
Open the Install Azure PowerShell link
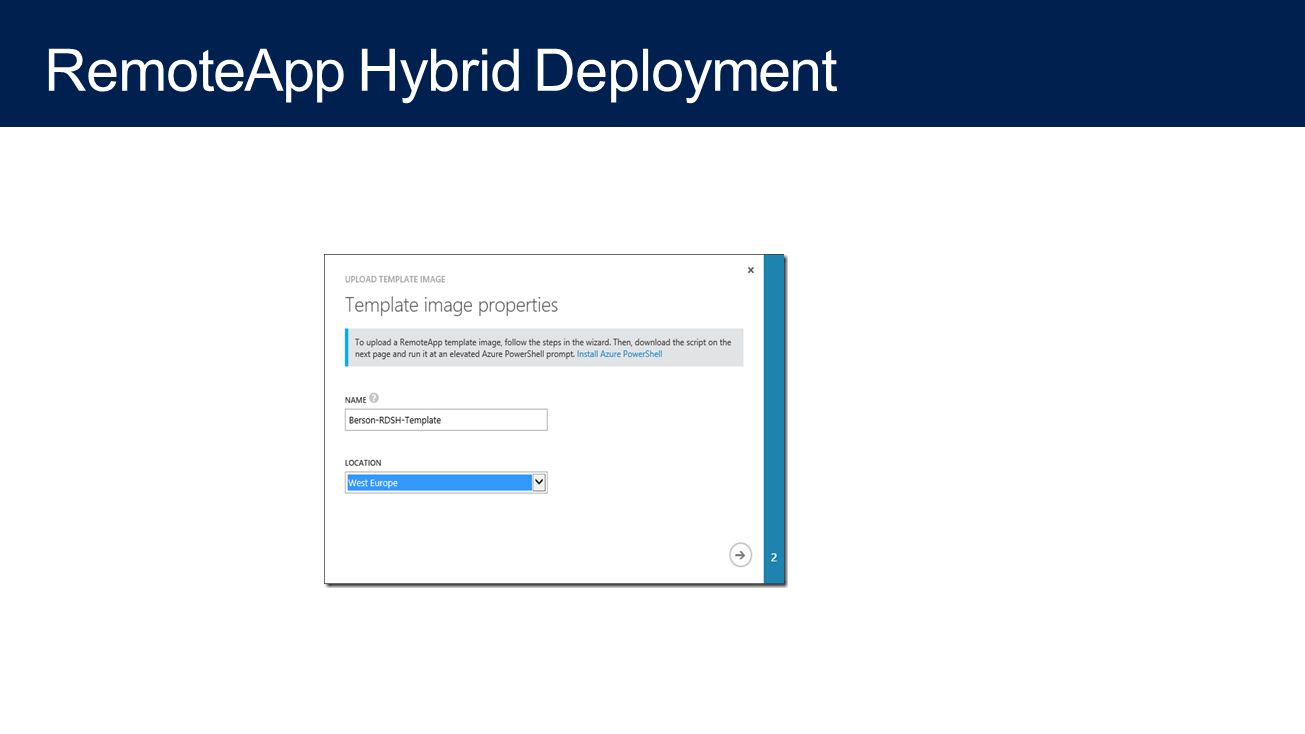coord(619,354)
